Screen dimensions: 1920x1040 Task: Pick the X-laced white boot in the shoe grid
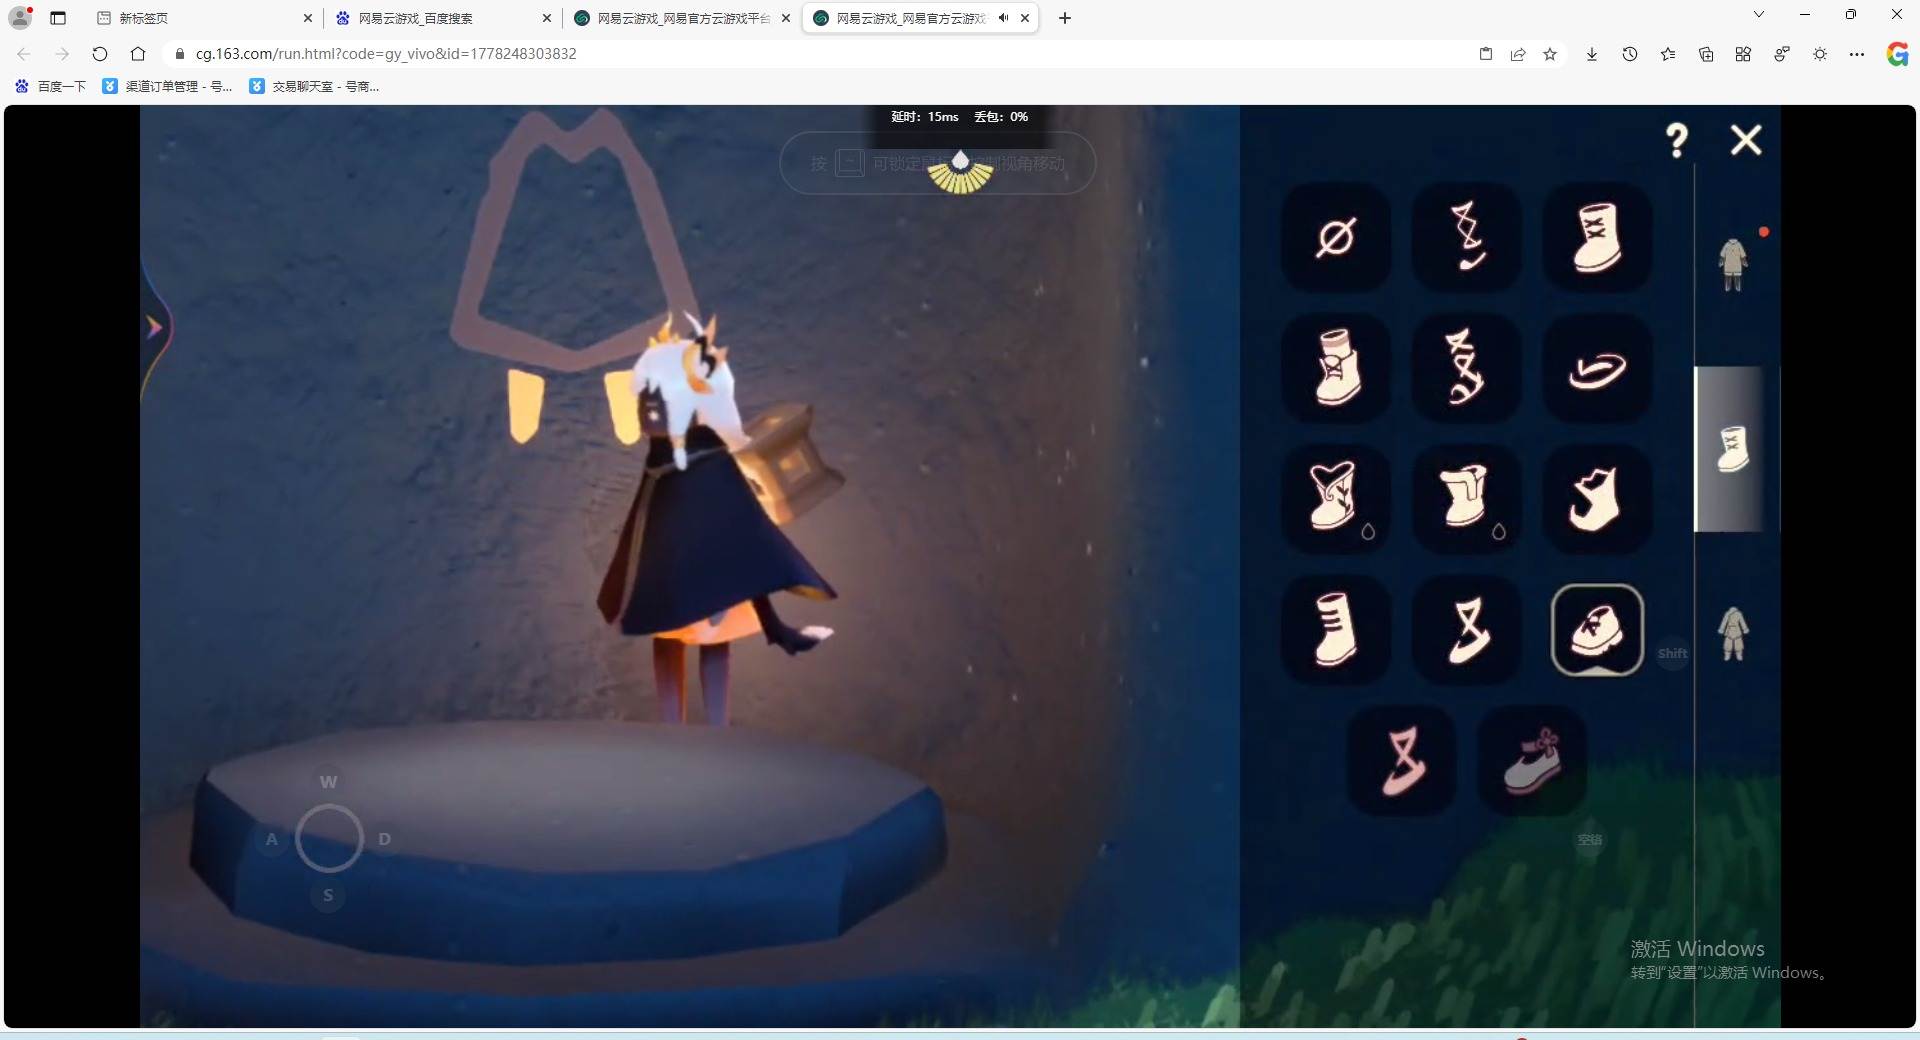pos(1597,238)
